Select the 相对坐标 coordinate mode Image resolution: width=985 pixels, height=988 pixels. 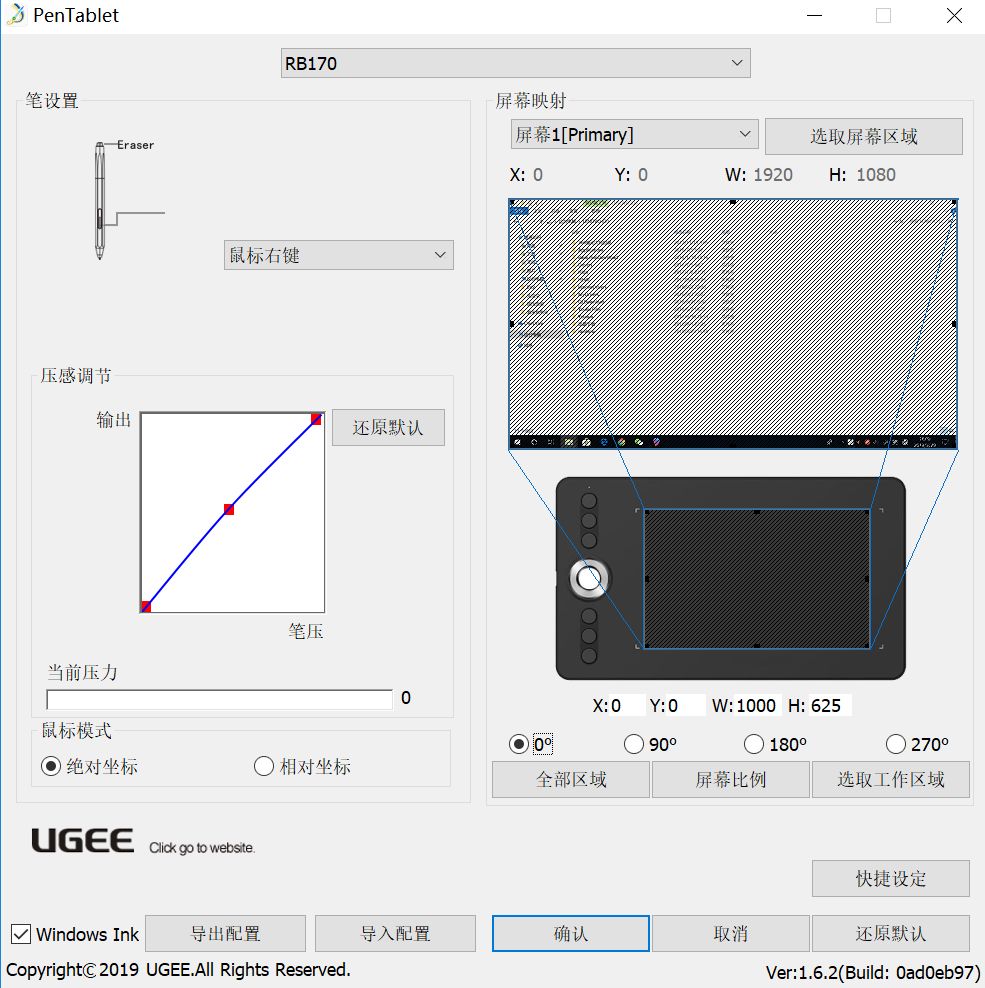[264, 766]
